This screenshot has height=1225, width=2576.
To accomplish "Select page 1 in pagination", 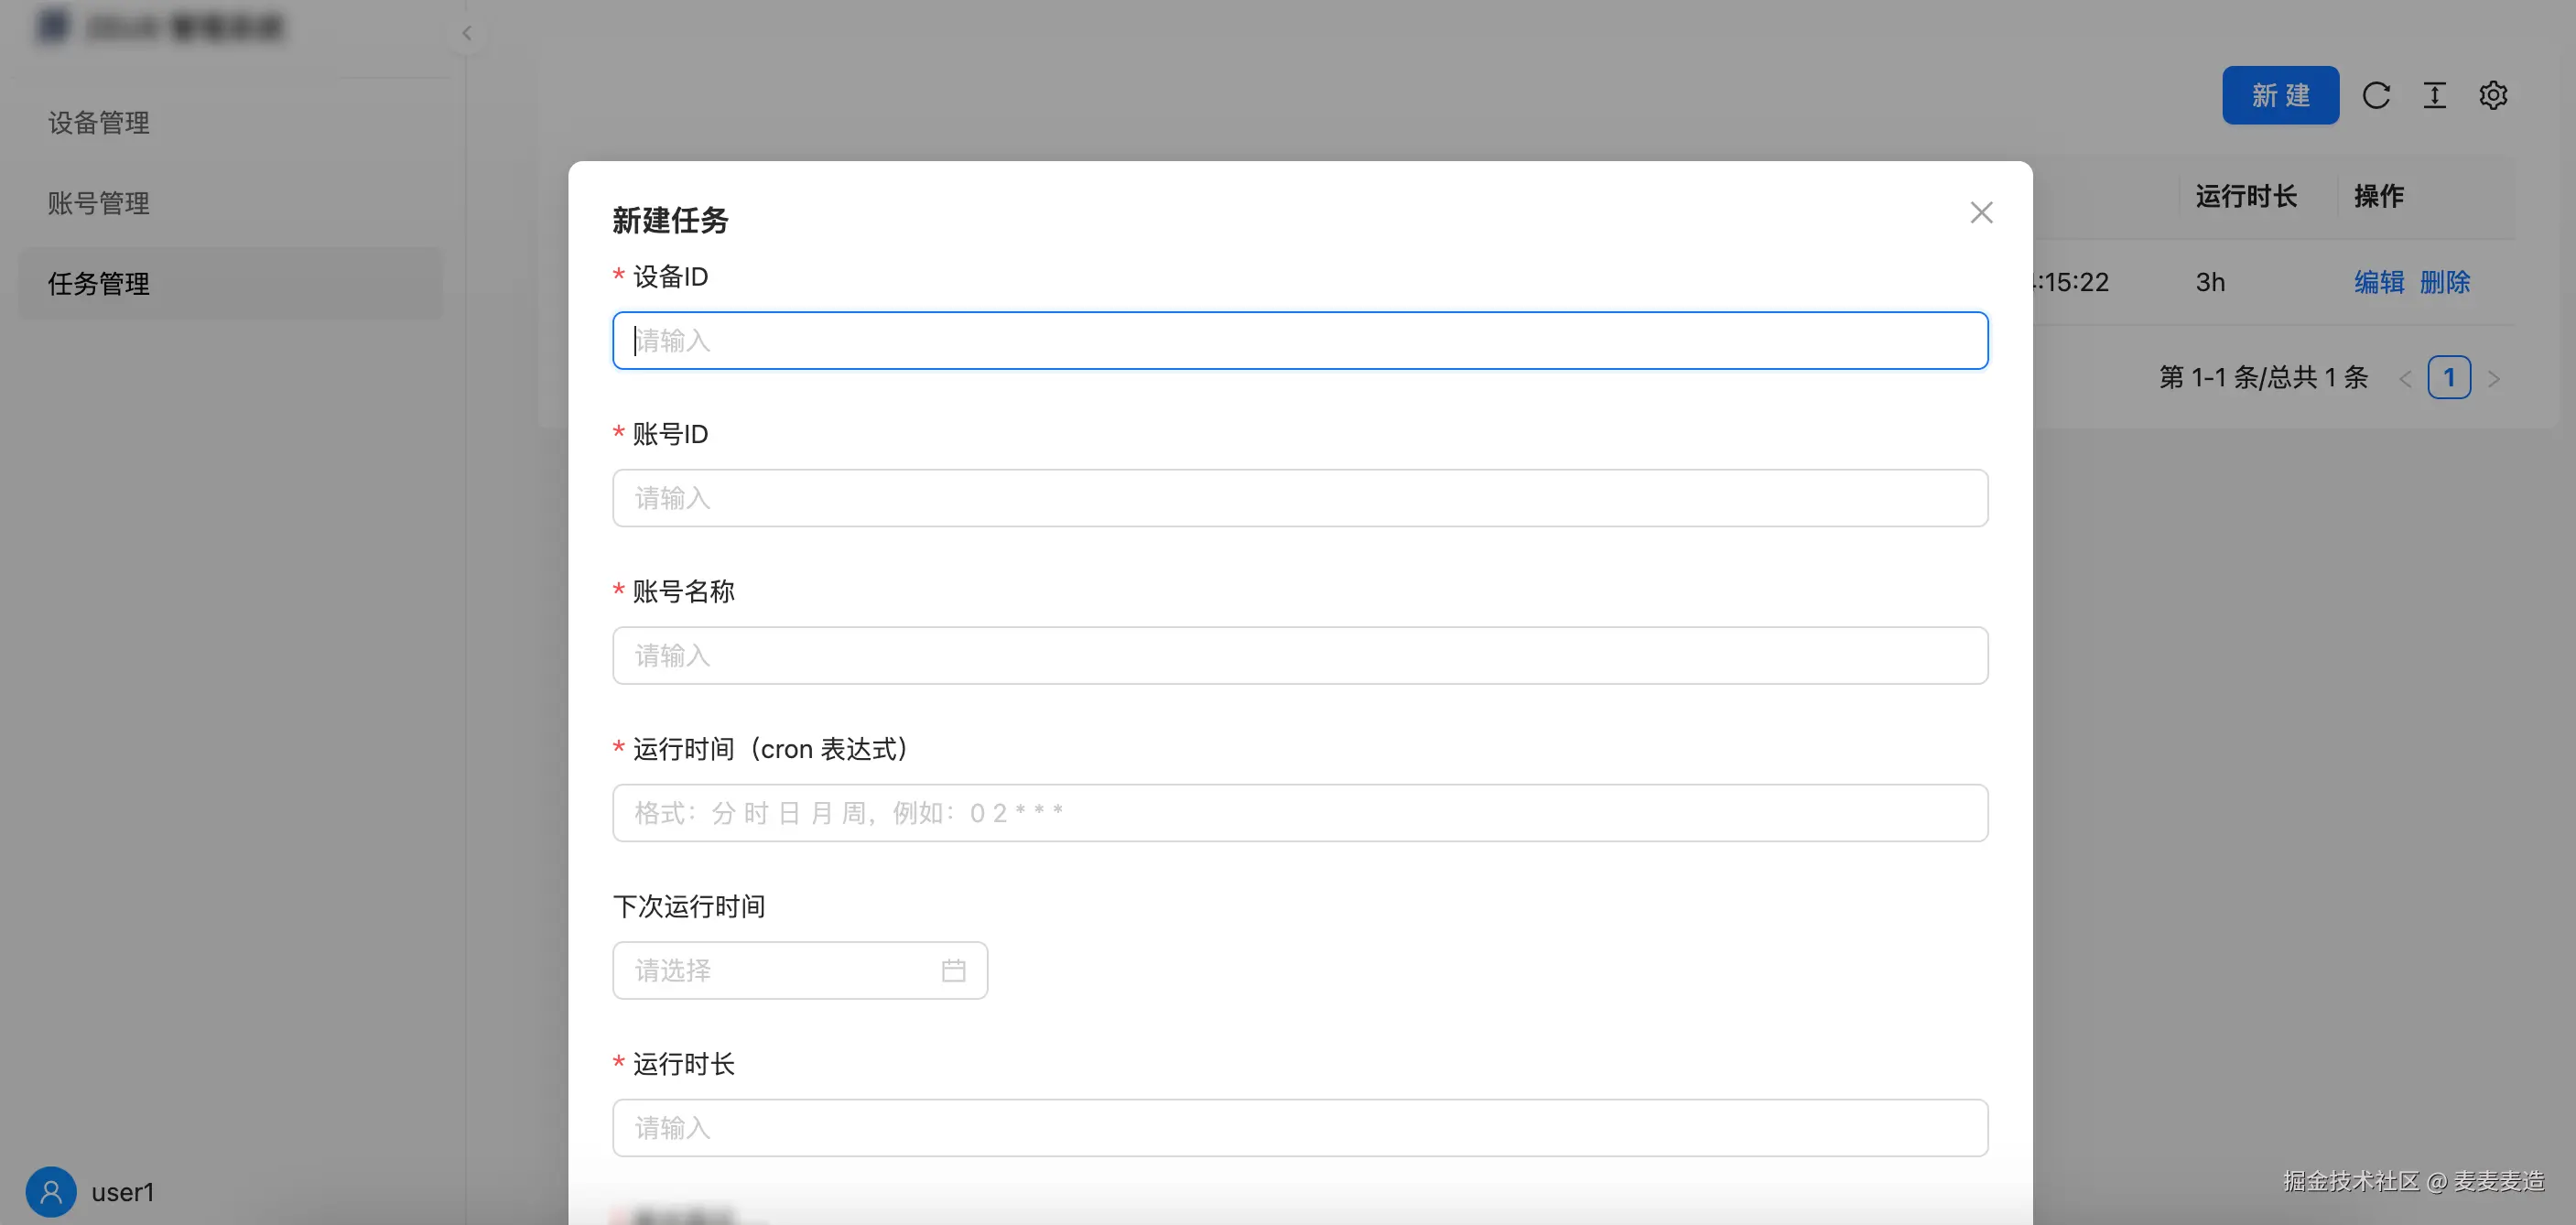I will coord(2450,378).
